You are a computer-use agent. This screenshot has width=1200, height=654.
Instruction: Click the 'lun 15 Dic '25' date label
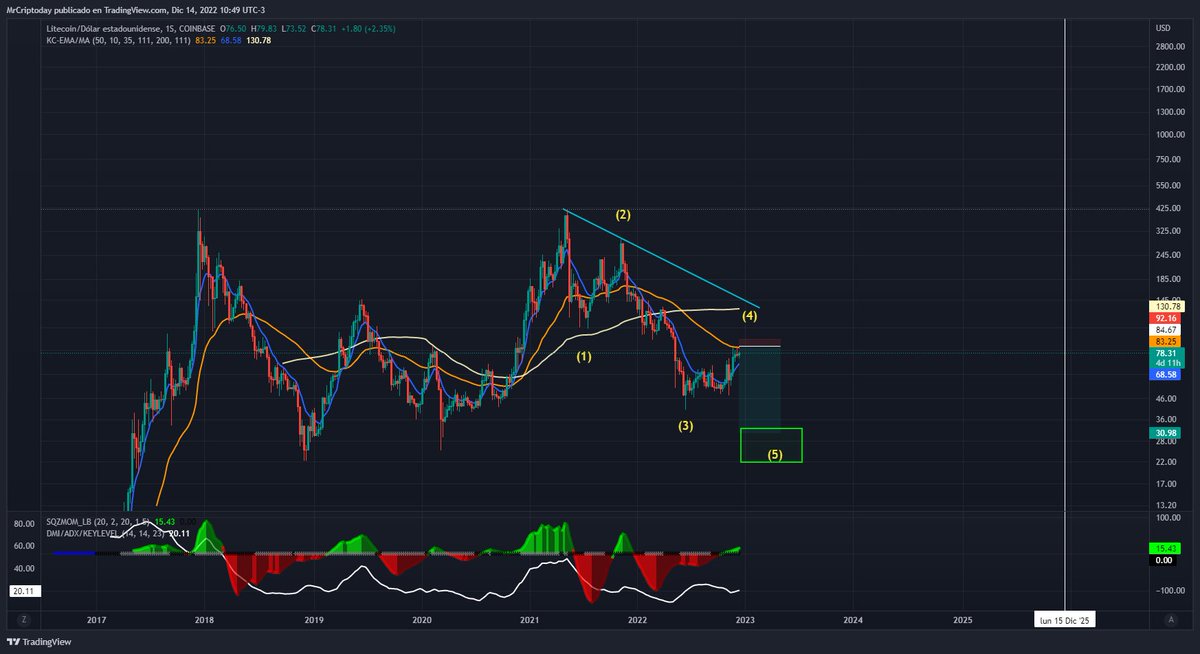tap(1064, 620)
